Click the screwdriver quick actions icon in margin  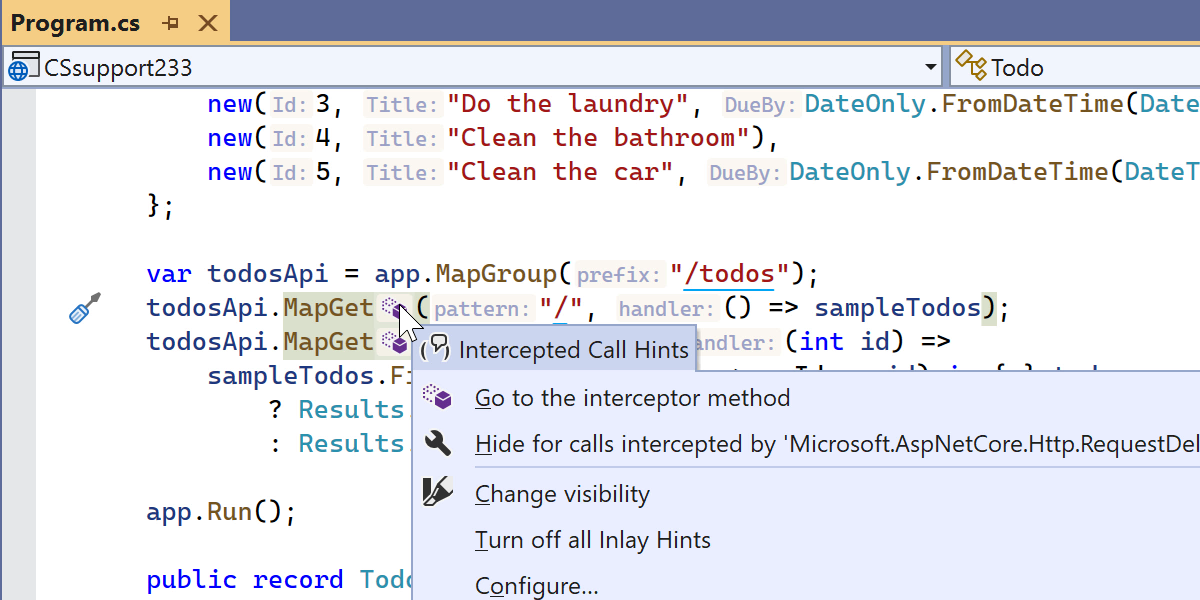(84, 308)
